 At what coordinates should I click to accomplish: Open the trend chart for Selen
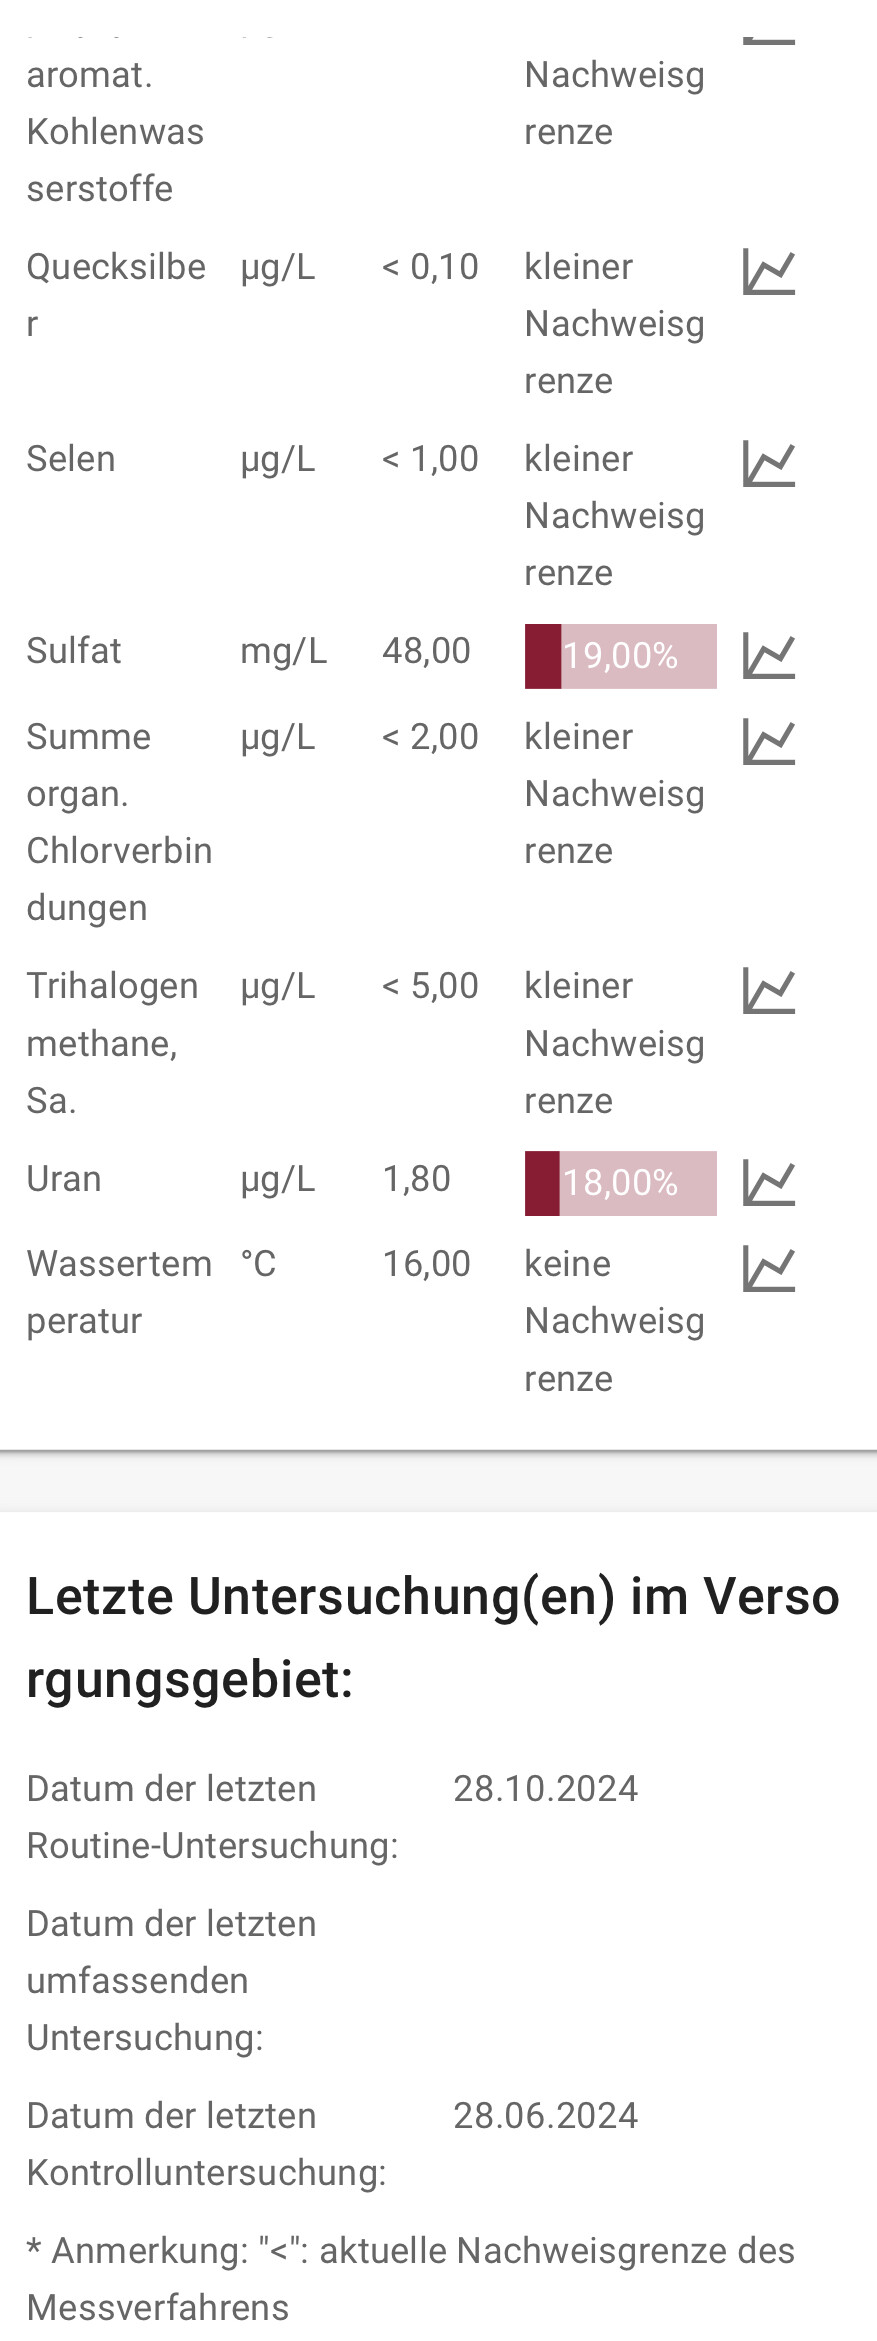pyautogui.click(x=769, y=464)
